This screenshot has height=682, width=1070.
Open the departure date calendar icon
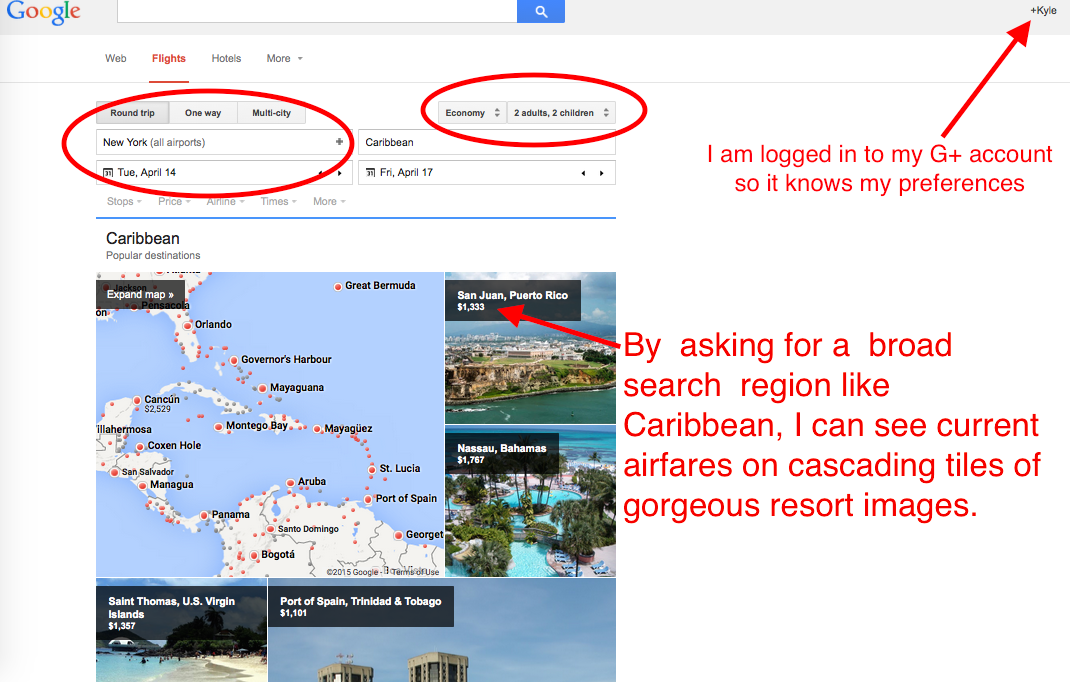coord(108,173)
